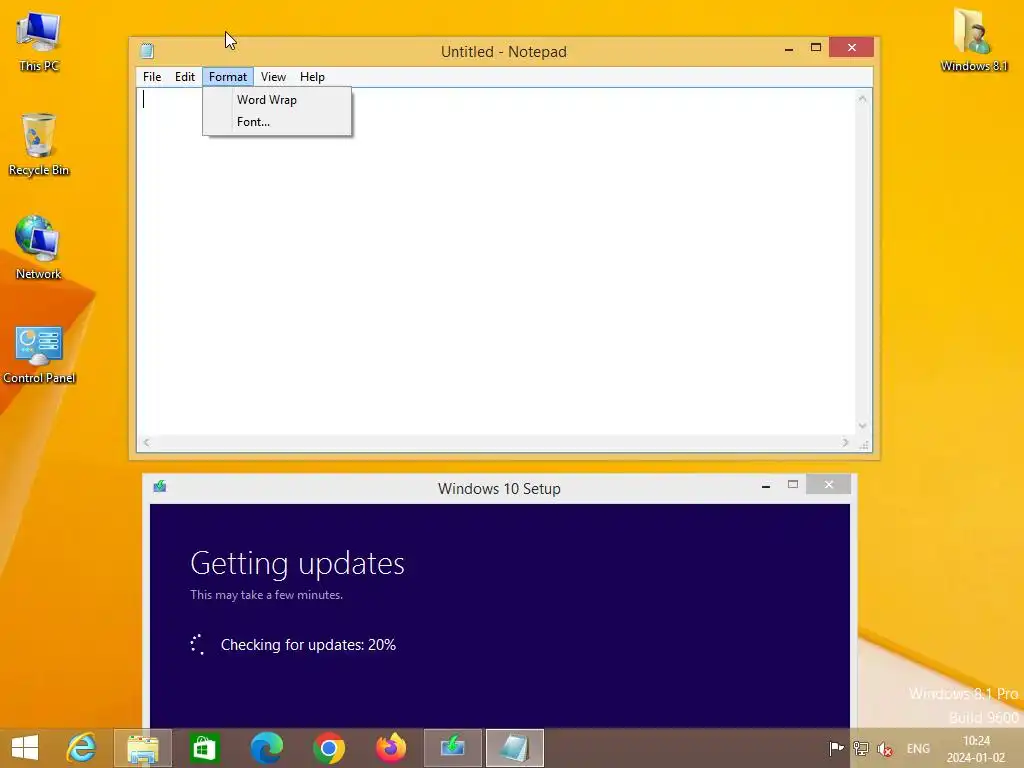Screen dimensions: 1024x768
Task: Click the Windows 10 Setup title text
Action: click(x=499, y=488)
